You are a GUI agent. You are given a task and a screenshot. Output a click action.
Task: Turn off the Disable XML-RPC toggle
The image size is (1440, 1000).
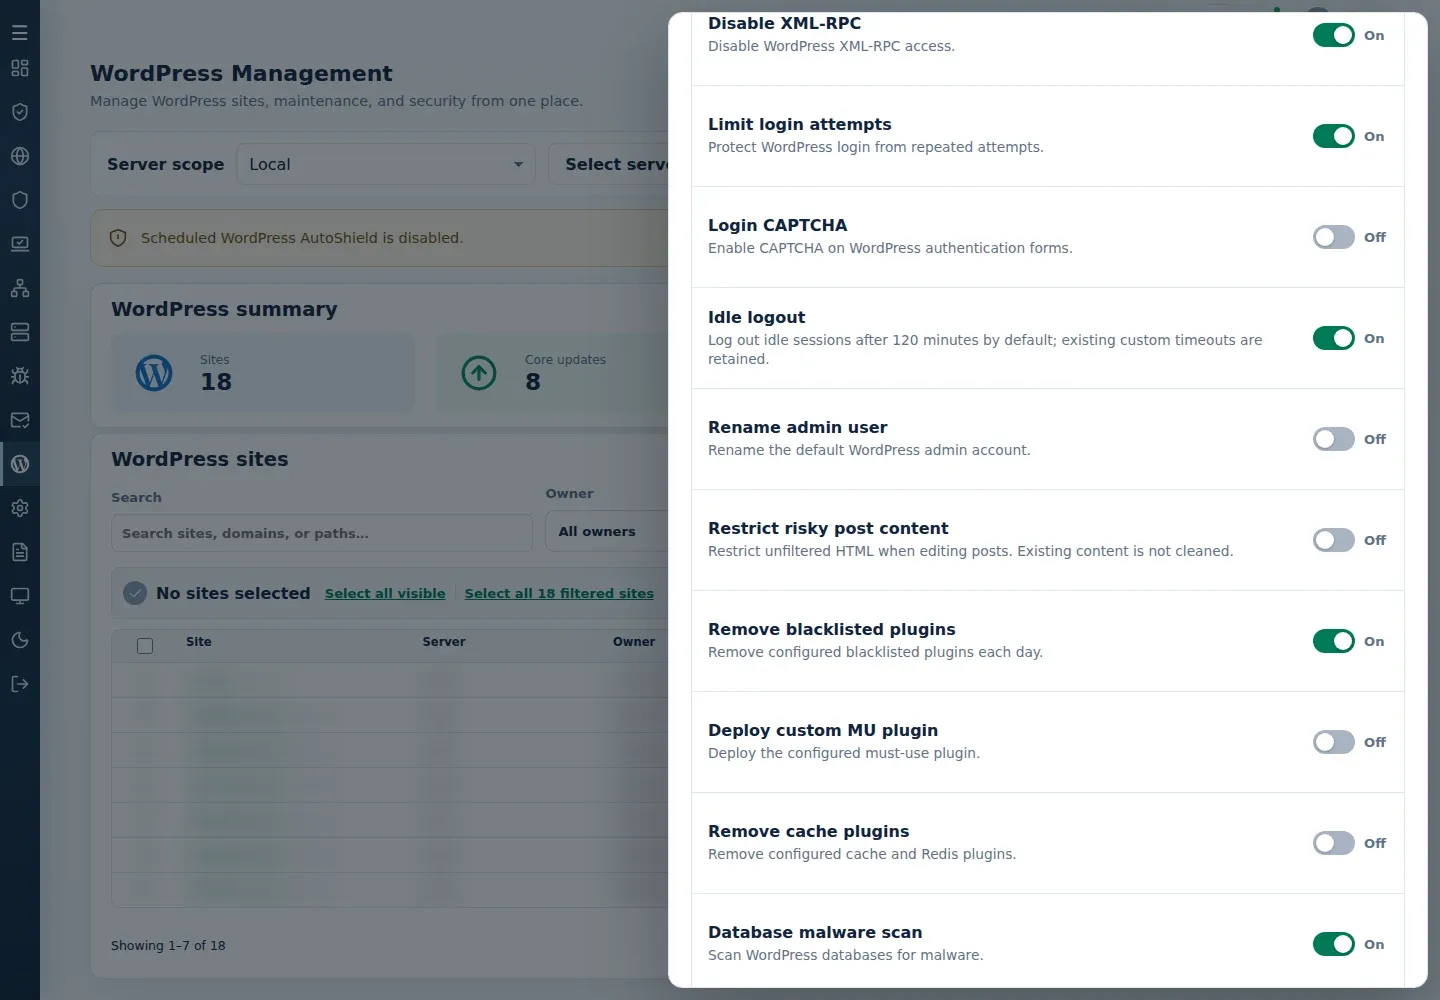1334,35
